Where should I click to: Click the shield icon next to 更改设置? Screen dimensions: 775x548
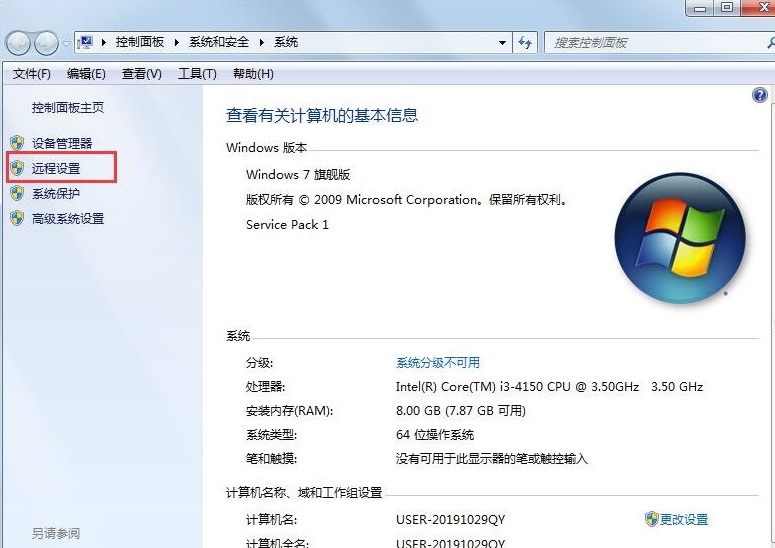tap(651, 519)
